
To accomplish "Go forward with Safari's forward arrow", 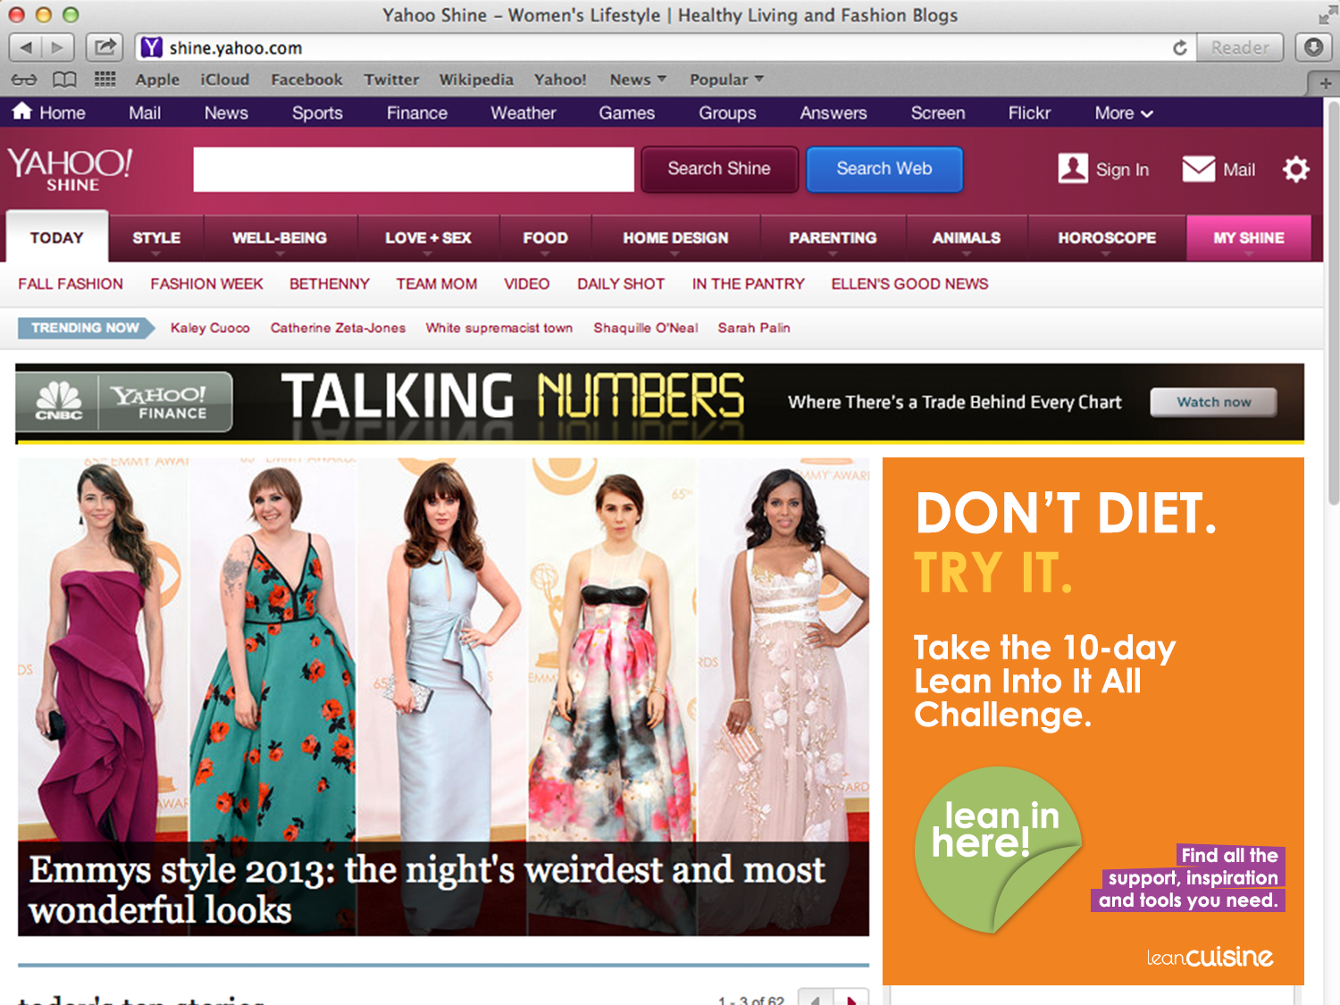I will point(58,47).
